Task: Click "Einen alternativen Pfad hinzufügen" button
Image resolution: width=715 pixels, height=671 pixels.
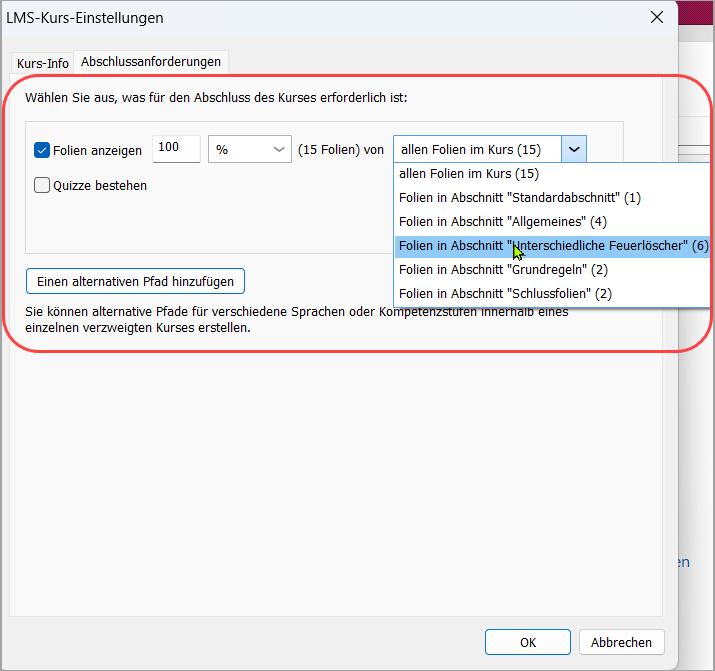Action: 135,281
